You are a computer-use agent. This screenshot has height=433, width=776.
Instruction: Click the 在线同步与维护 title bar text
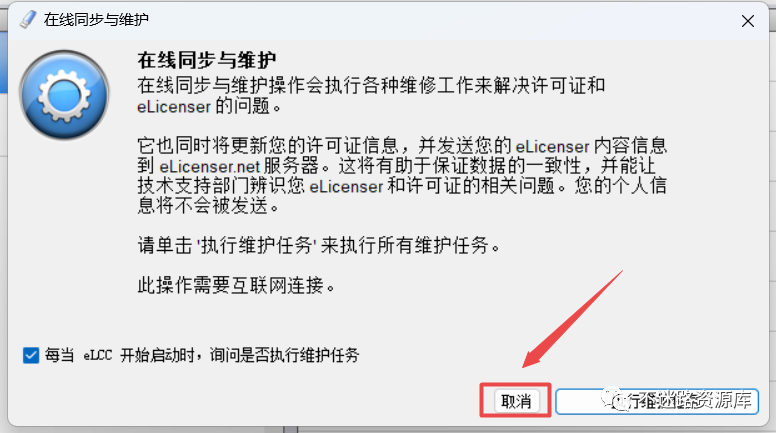(96, 19)
